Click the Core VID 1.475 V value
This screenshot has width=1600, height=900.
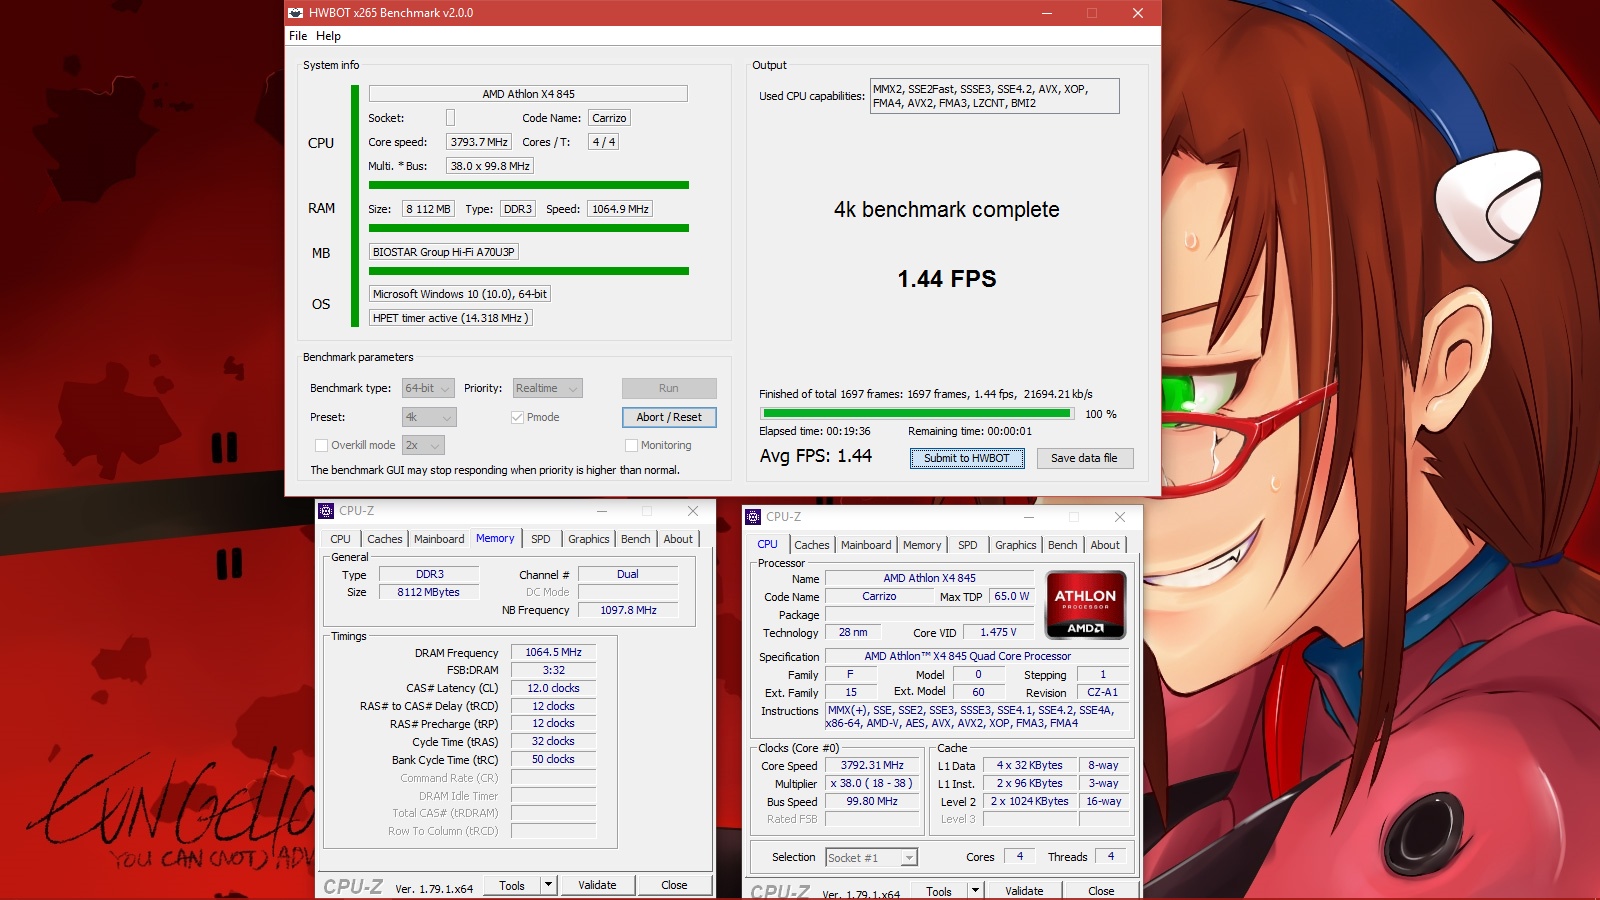point(998,632)
